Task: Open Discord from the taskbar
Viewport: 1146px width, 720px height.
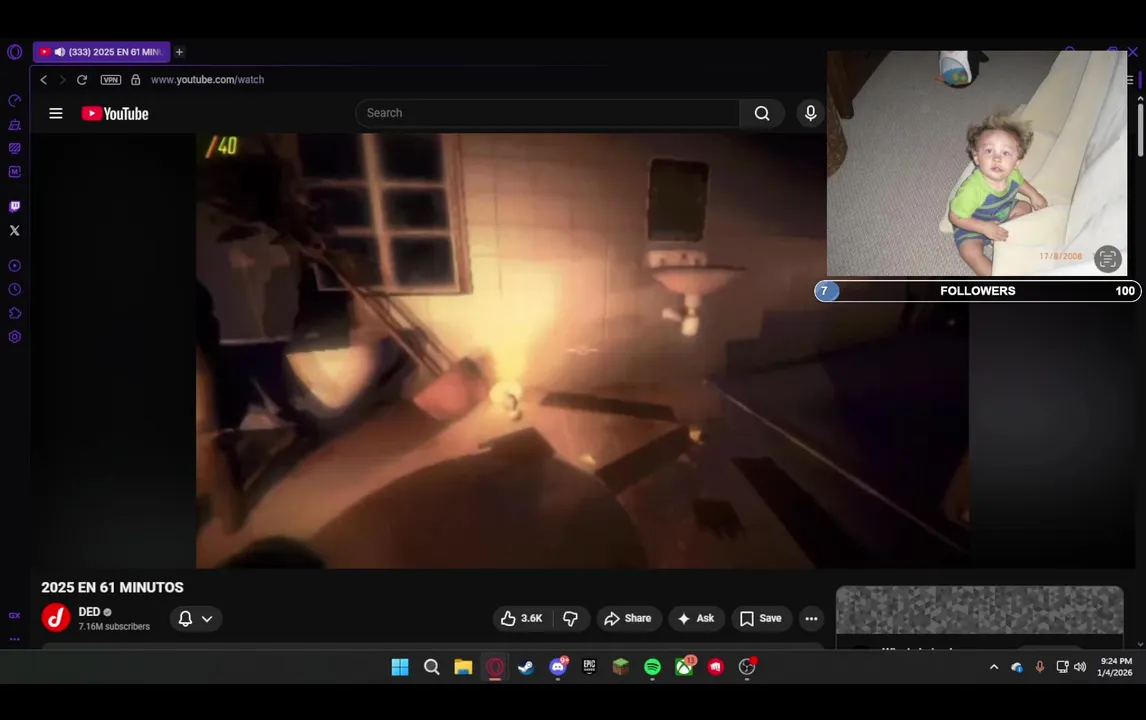Action: 558,667
